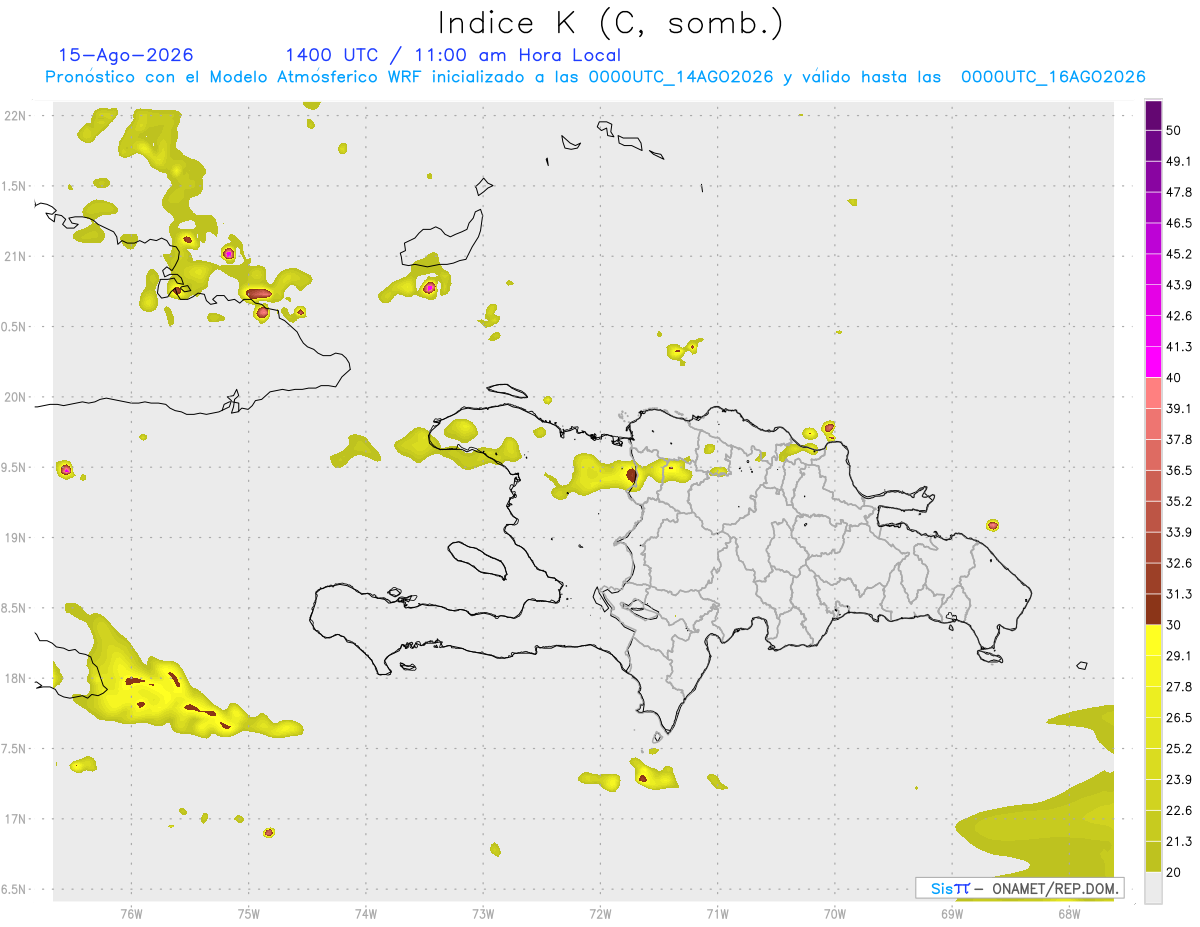
Task: Click the longitude label "74W"
Action: pyautogui.click(x=365, y=912)
